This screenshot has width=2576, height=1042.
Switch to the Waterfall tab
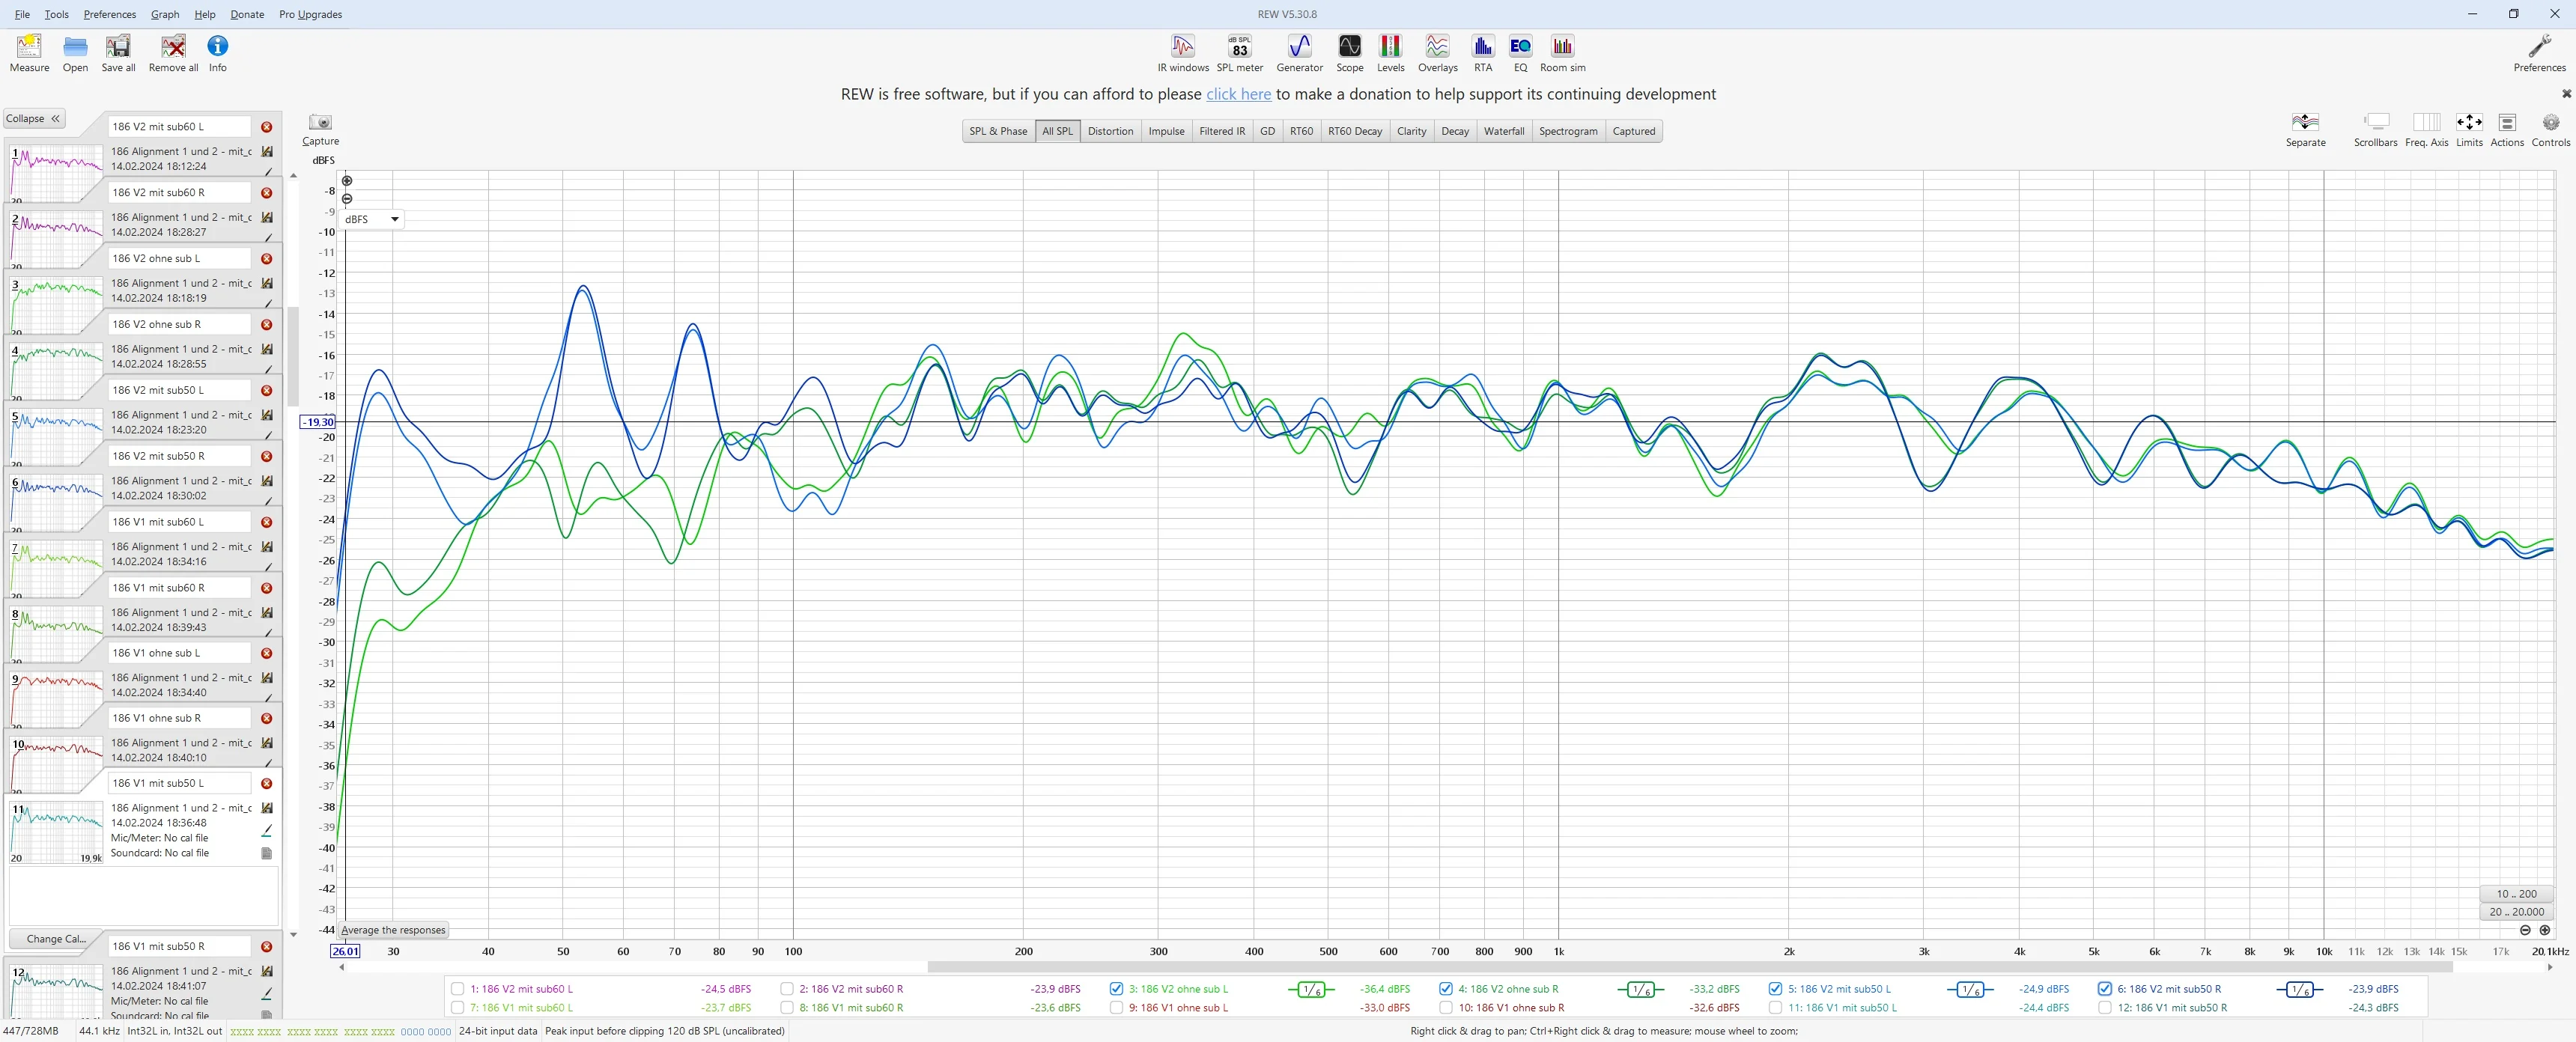point(1503,131)
